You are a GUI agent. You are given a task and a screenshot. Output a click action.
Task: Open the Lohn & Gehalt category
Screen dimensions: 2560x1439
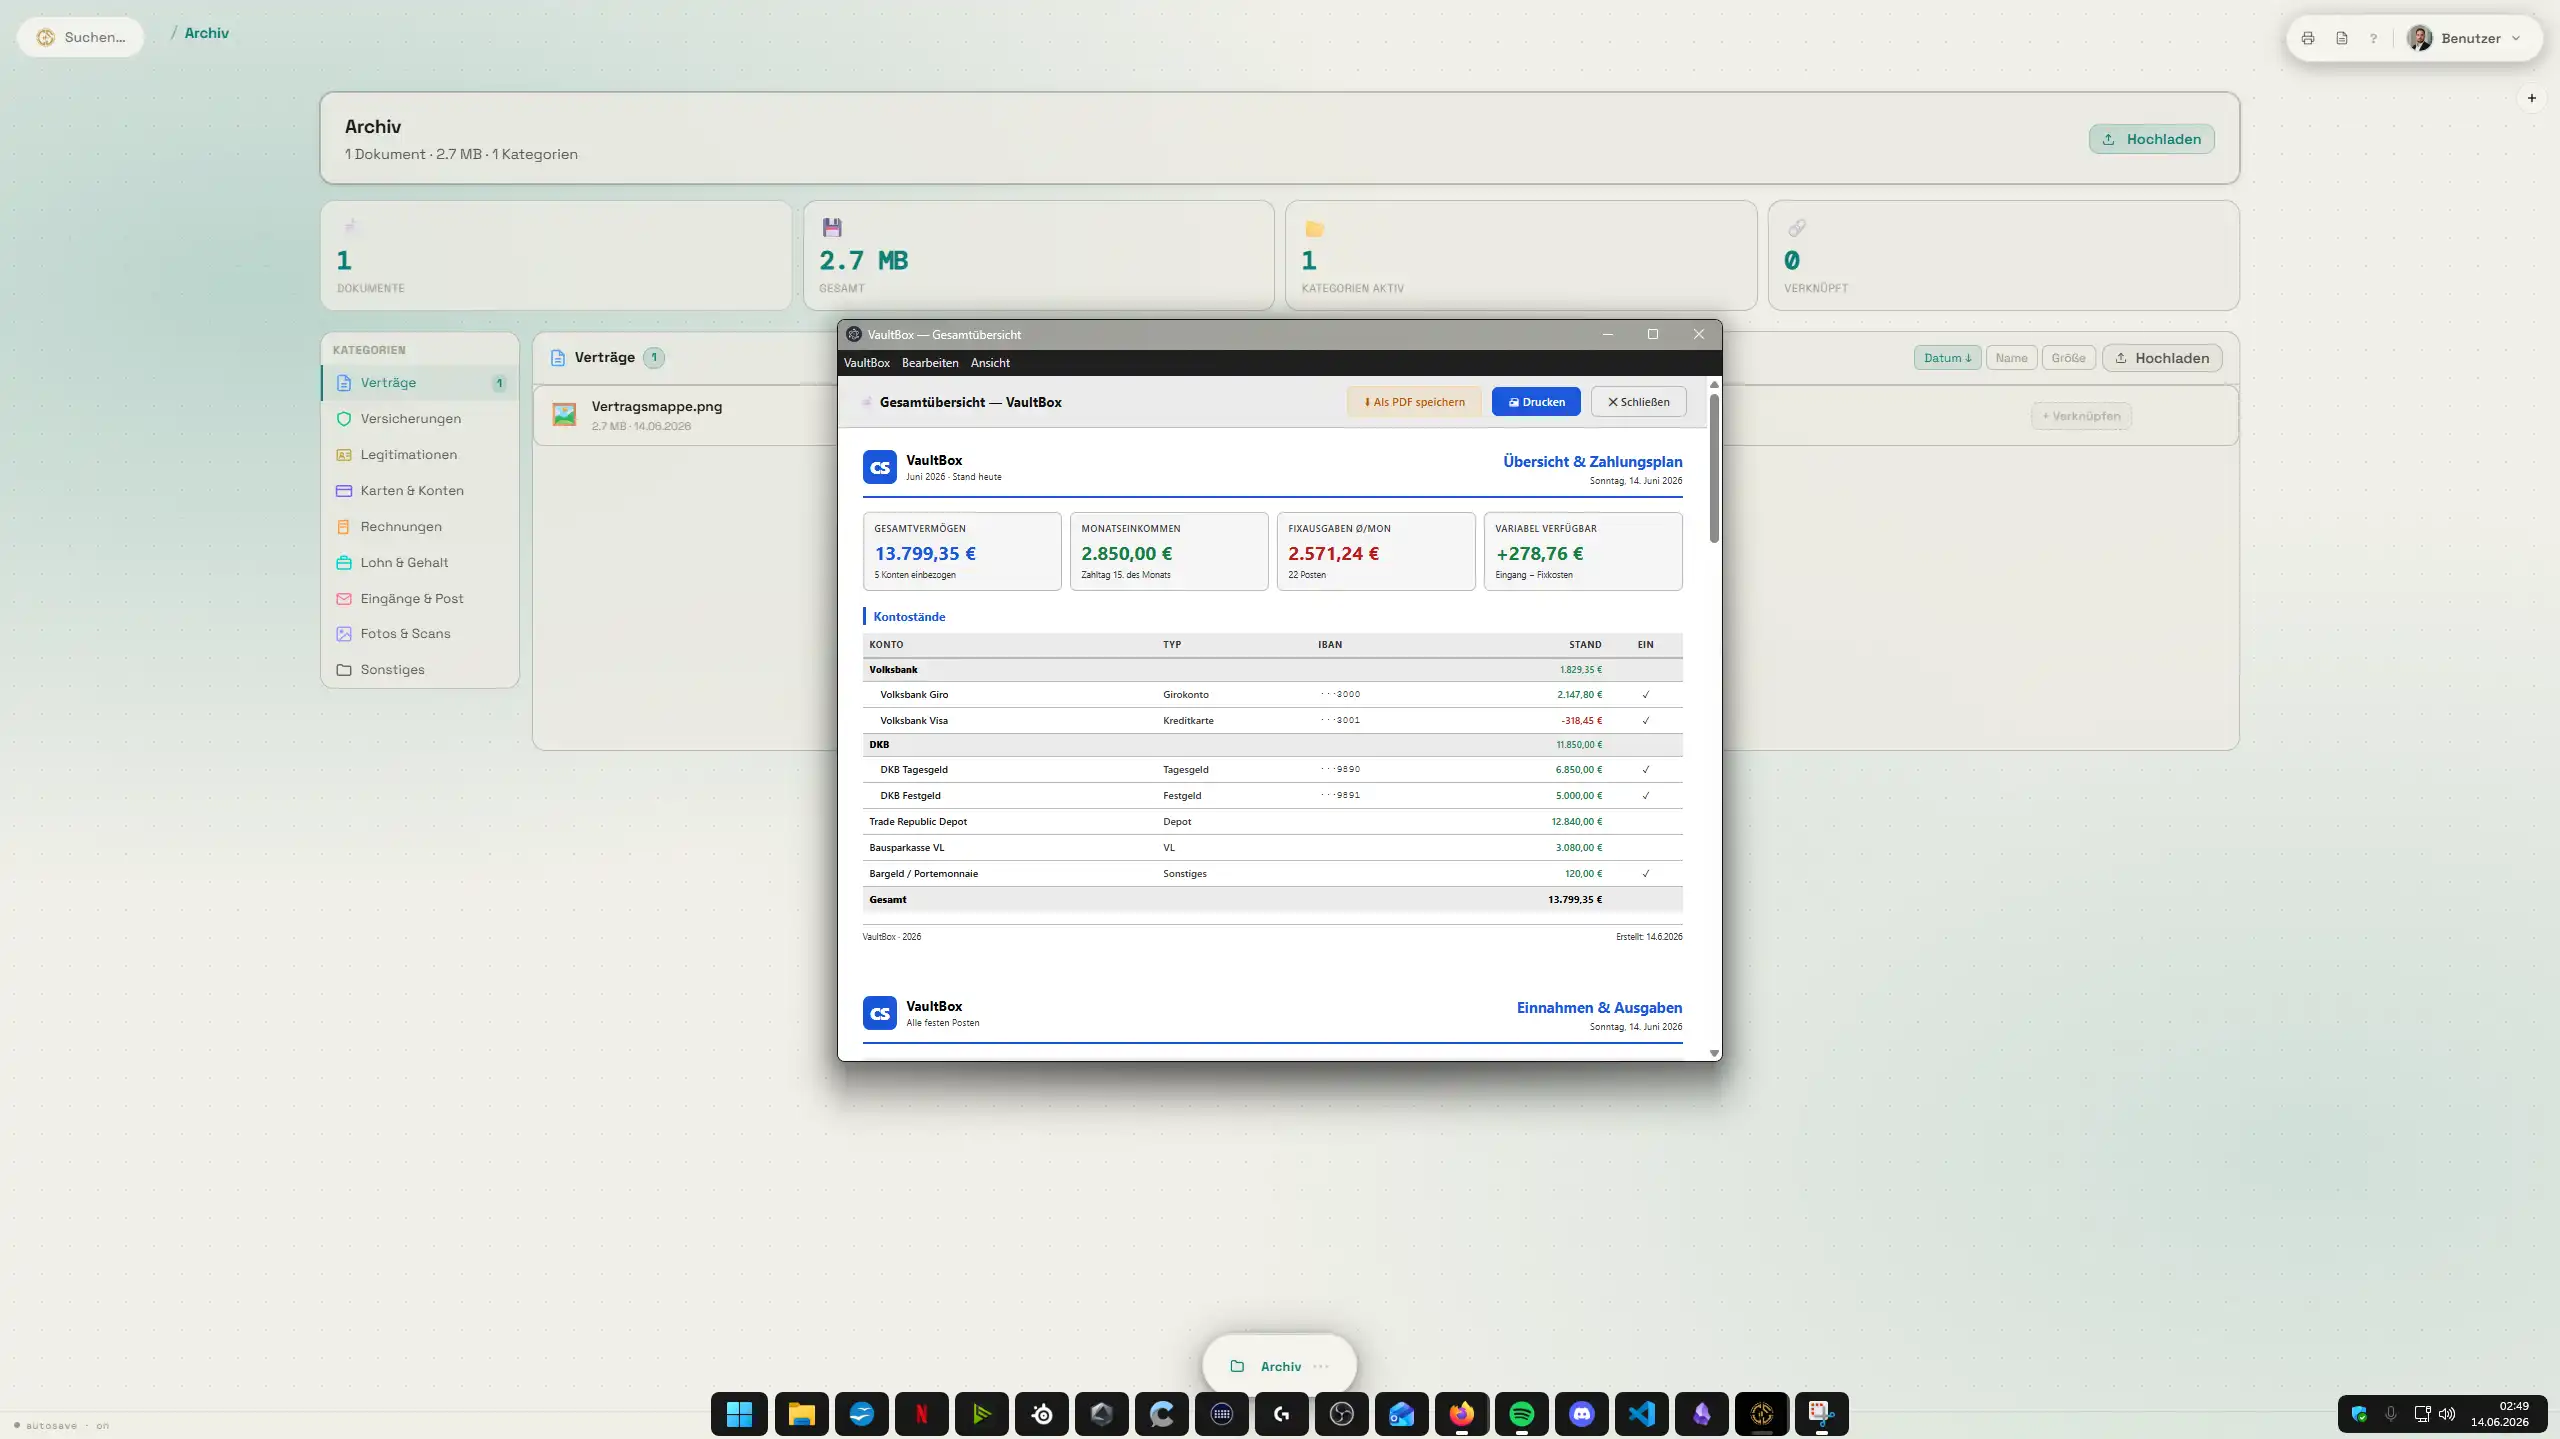click(419, 563)
